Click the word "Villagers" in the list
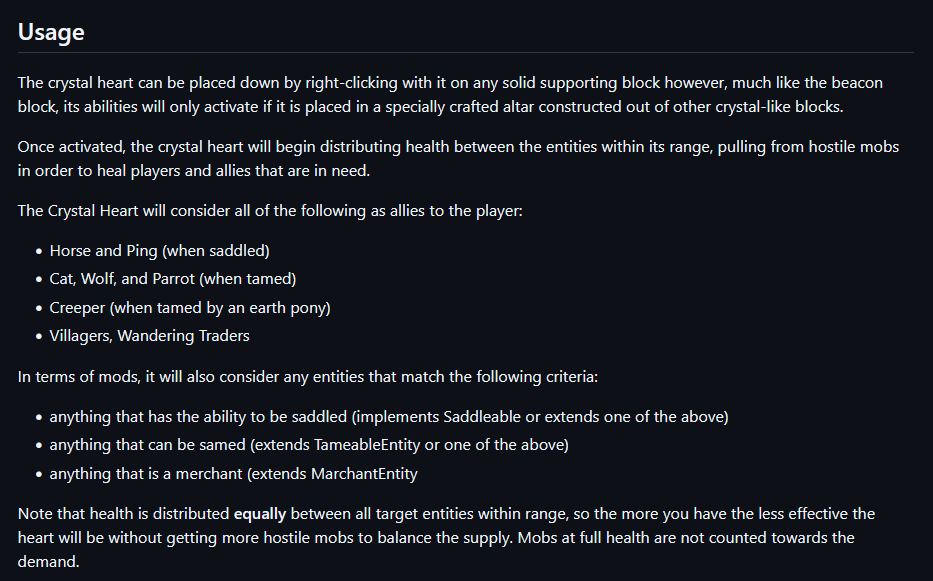This screenshot has width=933, height=581. [80, 336]
